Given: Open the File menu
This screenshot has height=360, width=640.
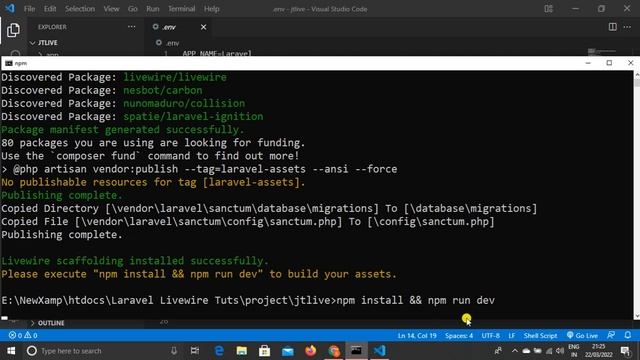Looking at the screenshot, I should click(x=29, y=9).
